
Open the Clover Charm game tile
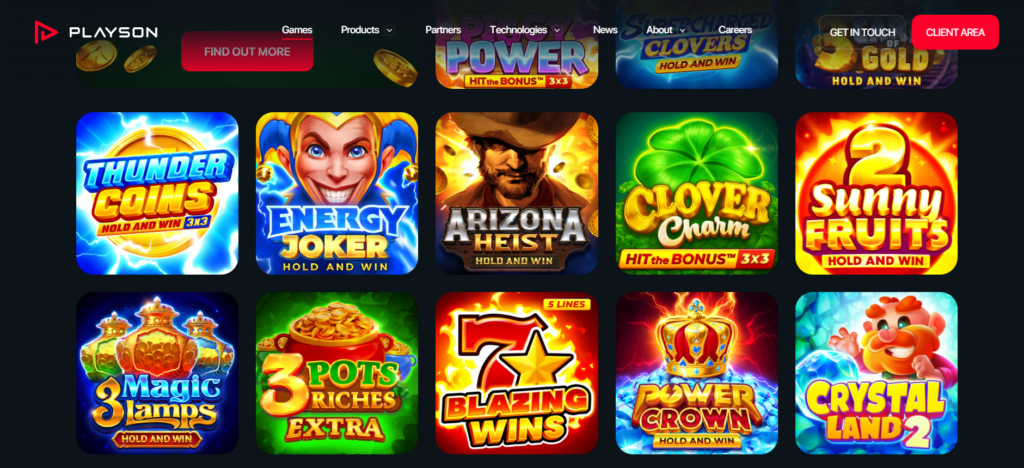pos(697,193)
